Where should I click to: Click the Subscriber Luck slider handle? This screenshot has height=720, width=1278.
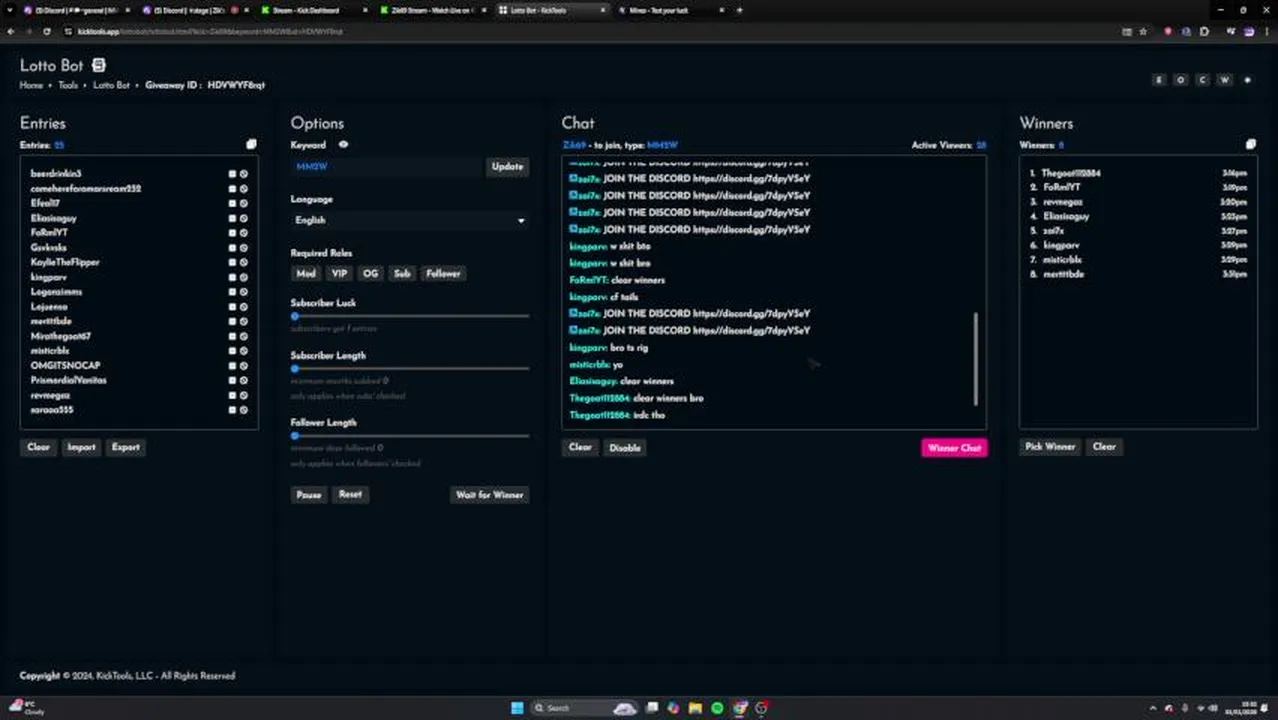point(295,316)
